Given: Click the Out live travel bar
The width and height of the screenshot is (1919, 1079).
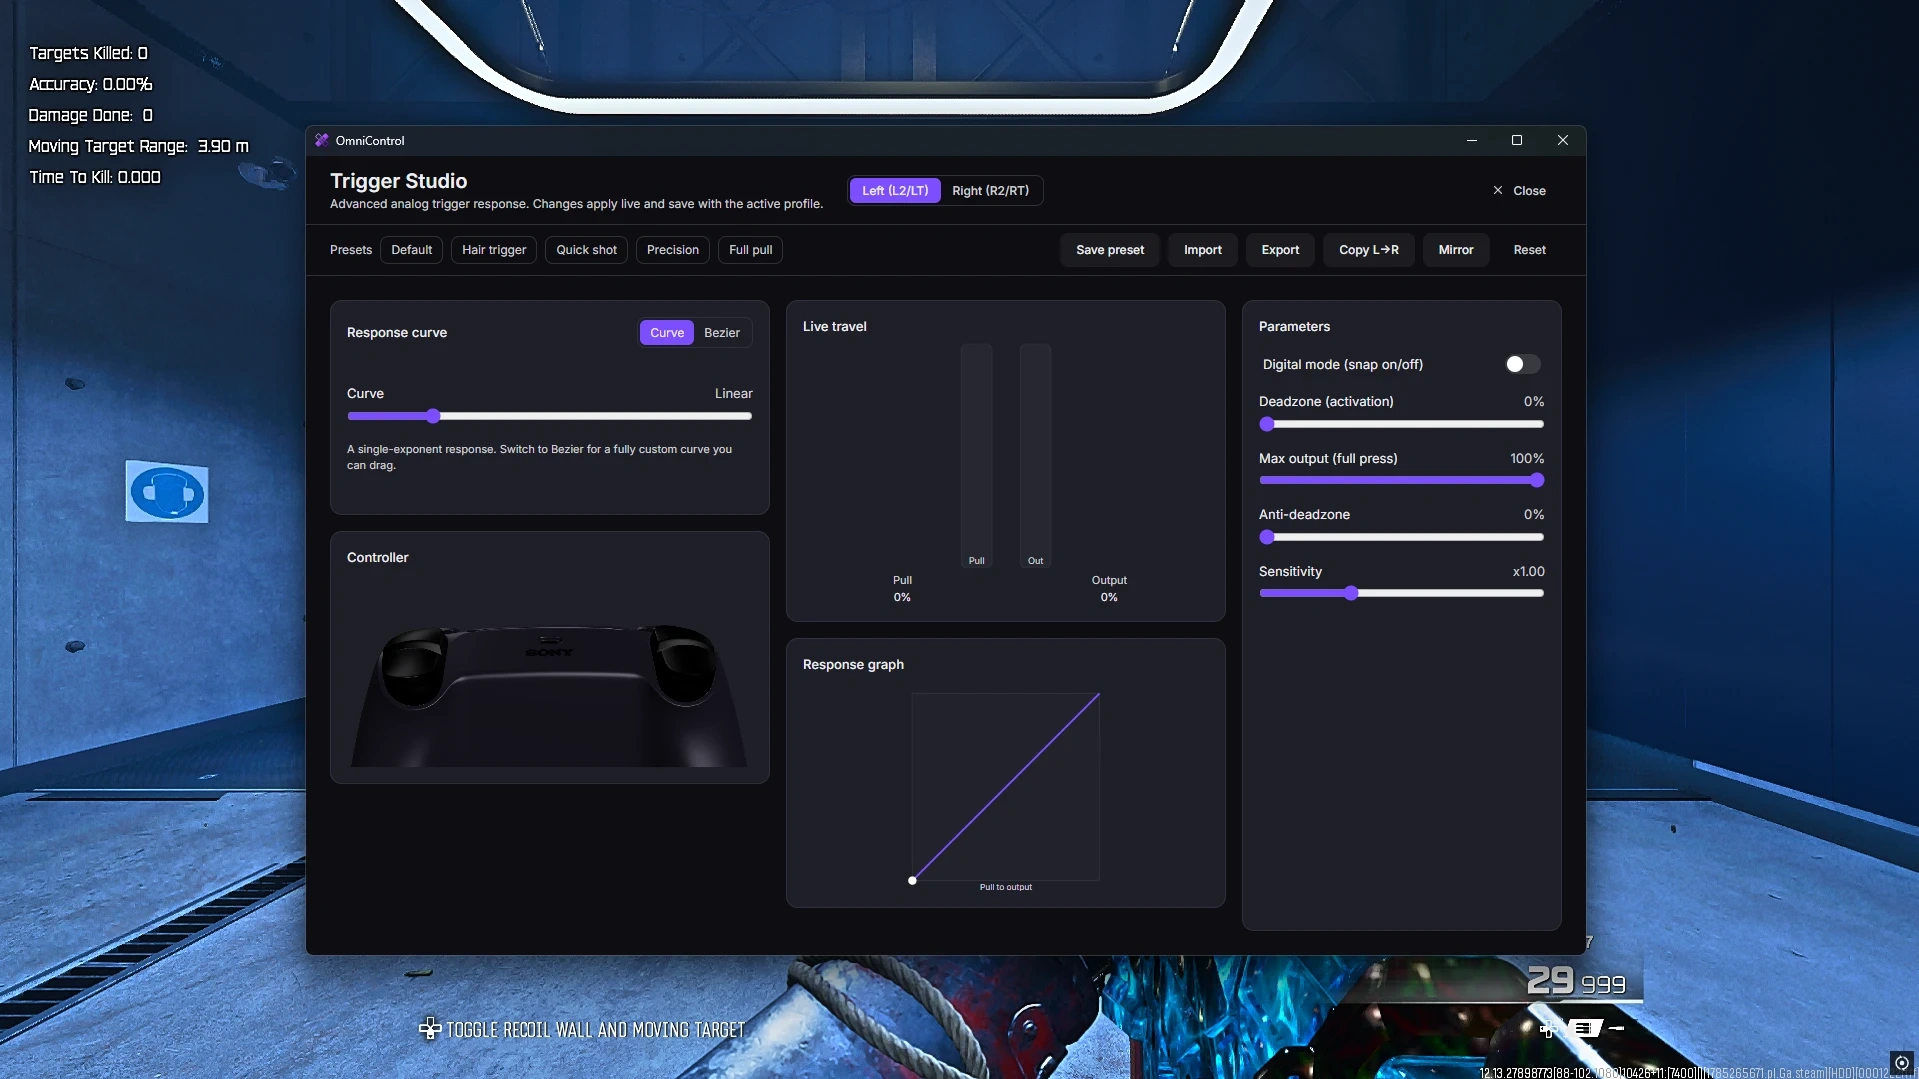Looking at the screenshot, I should 1036,456.
